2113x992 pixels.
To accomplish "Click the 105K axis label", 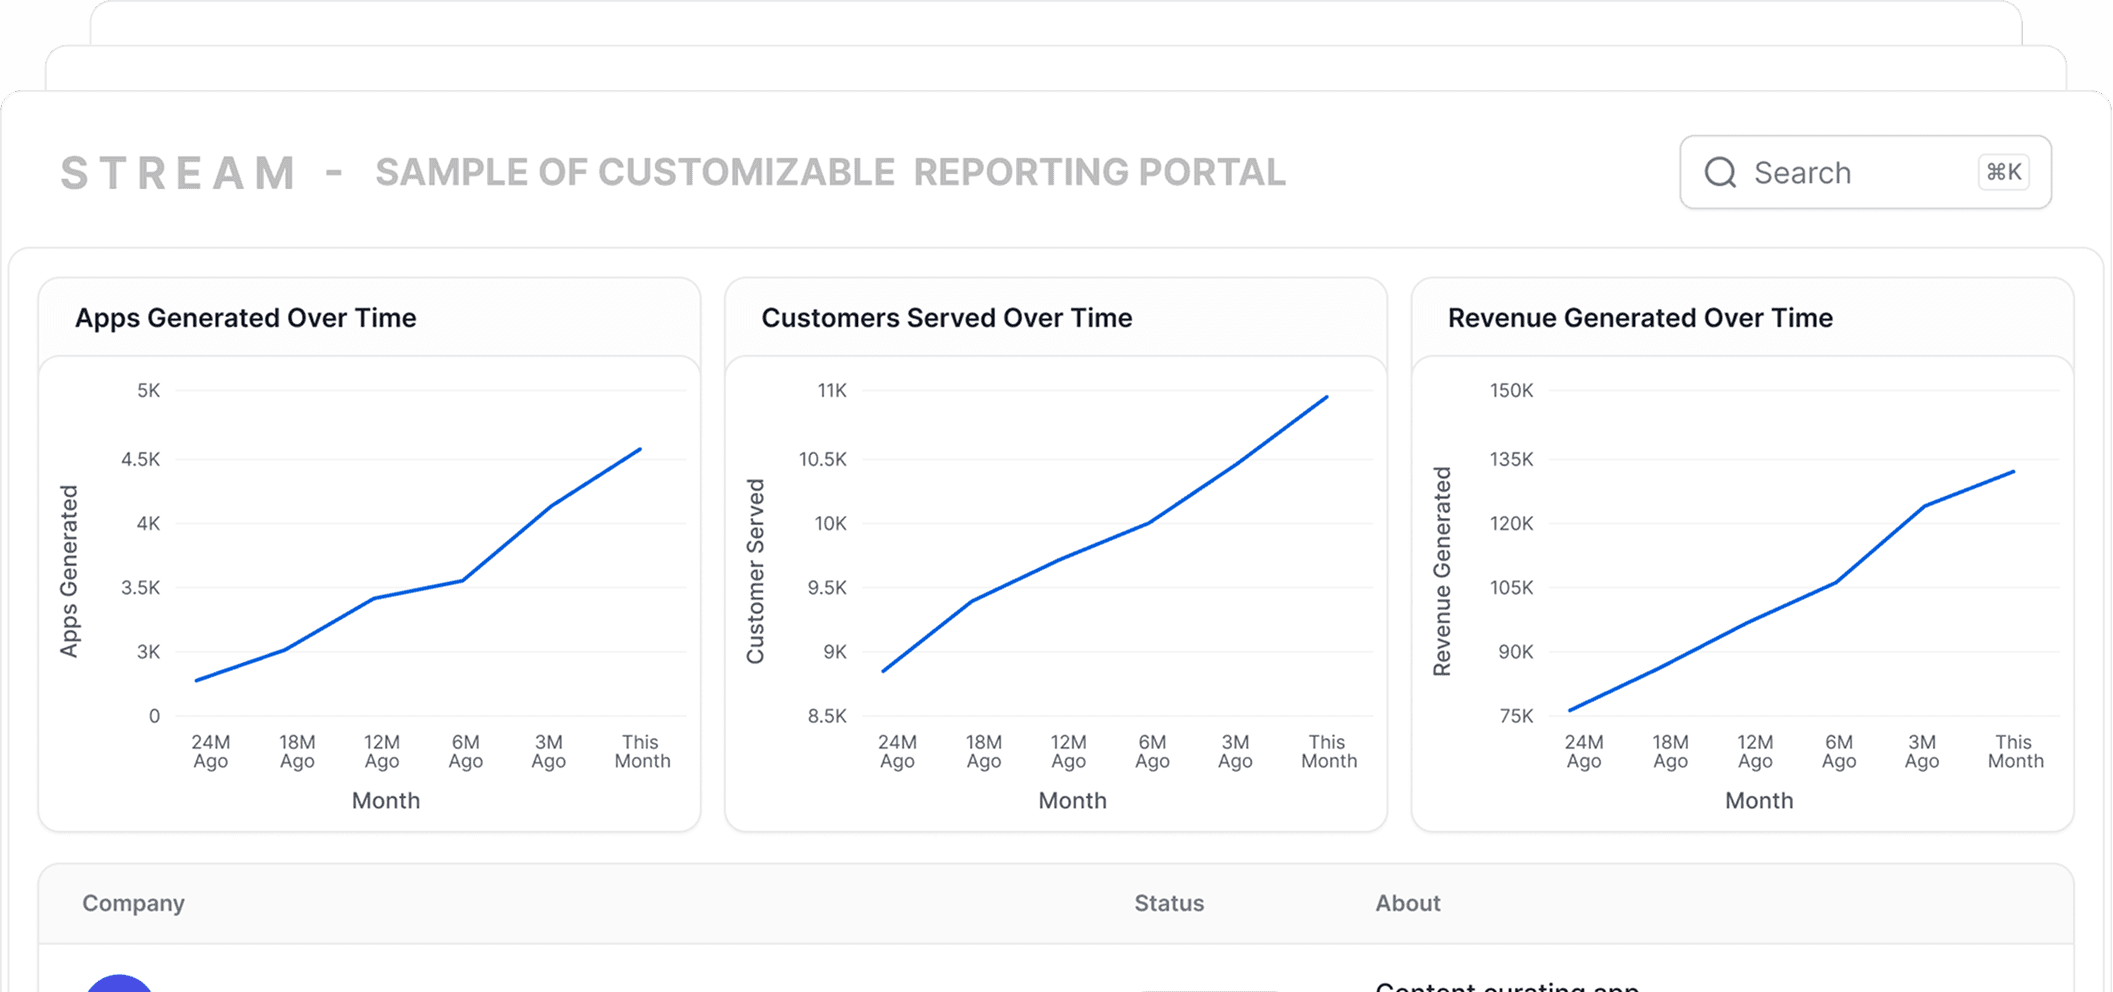I will point(1511,587).
